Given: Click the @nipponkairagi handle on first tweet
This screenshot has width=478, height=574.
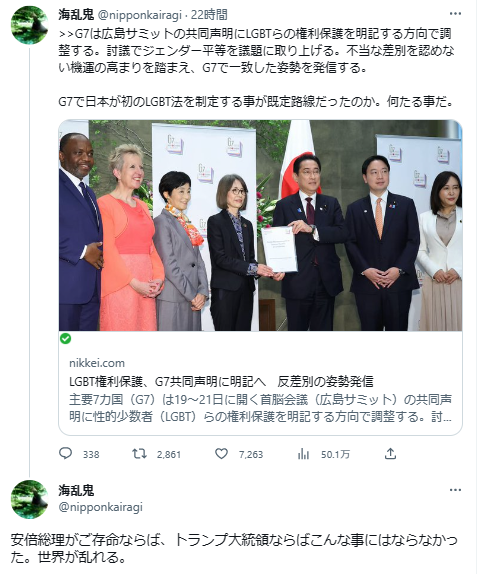Looking at the screenshot, I should 139,15.
